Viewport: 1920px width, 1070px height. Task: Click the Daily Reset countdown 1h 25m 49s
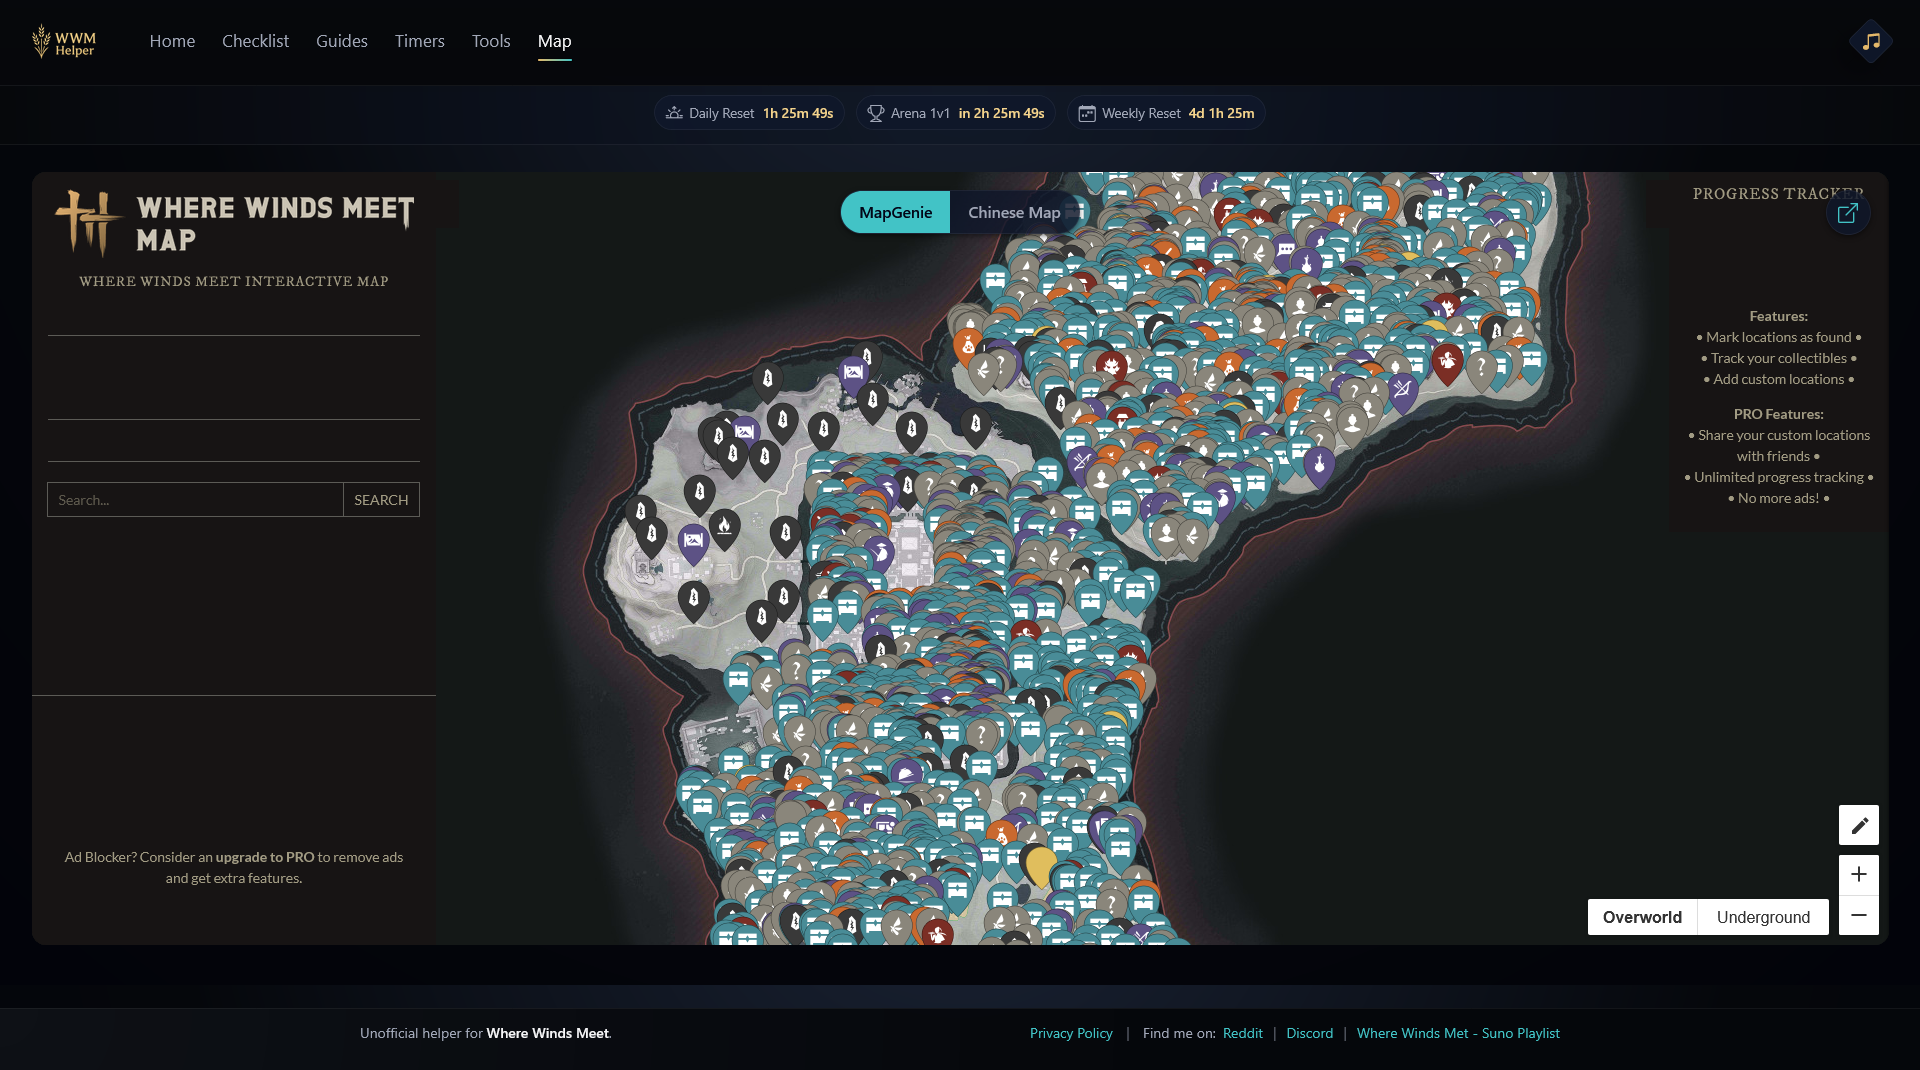point(798,113)
